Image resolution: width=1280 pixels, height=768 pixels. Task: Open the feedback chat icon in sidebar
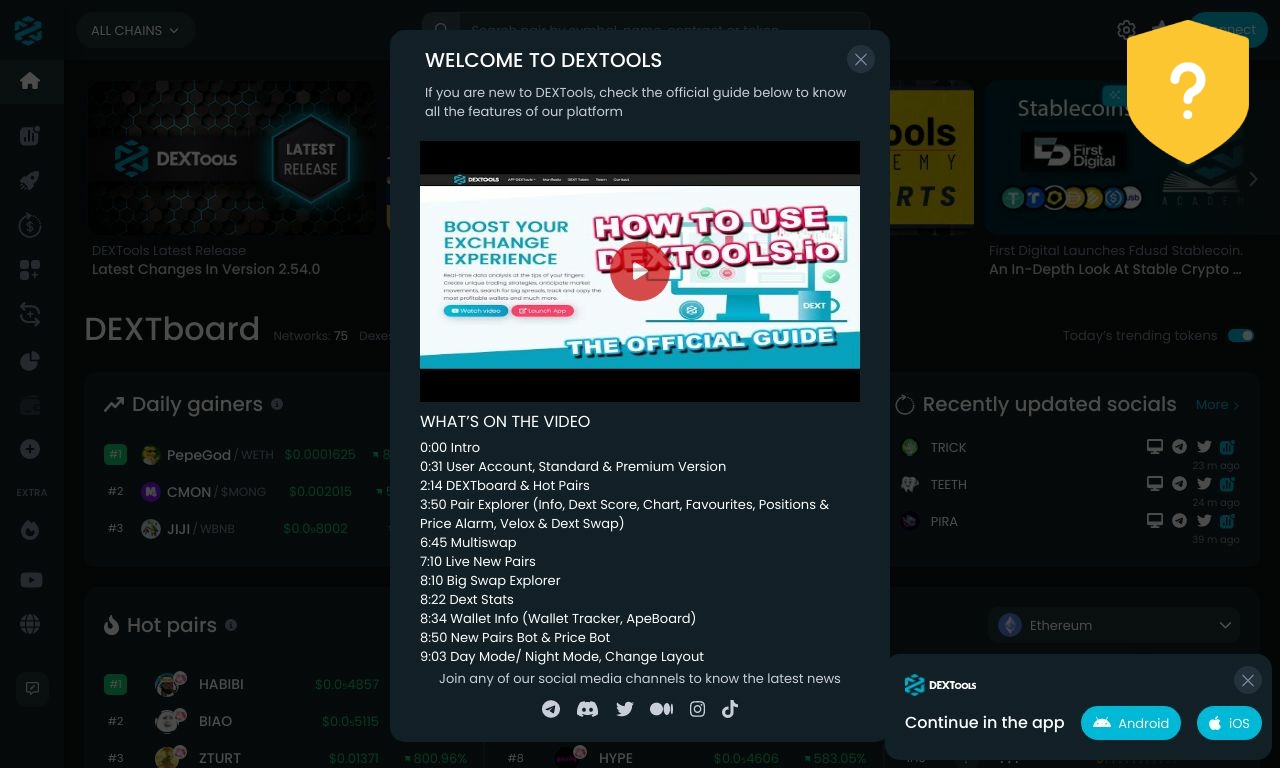click(32, 688)
